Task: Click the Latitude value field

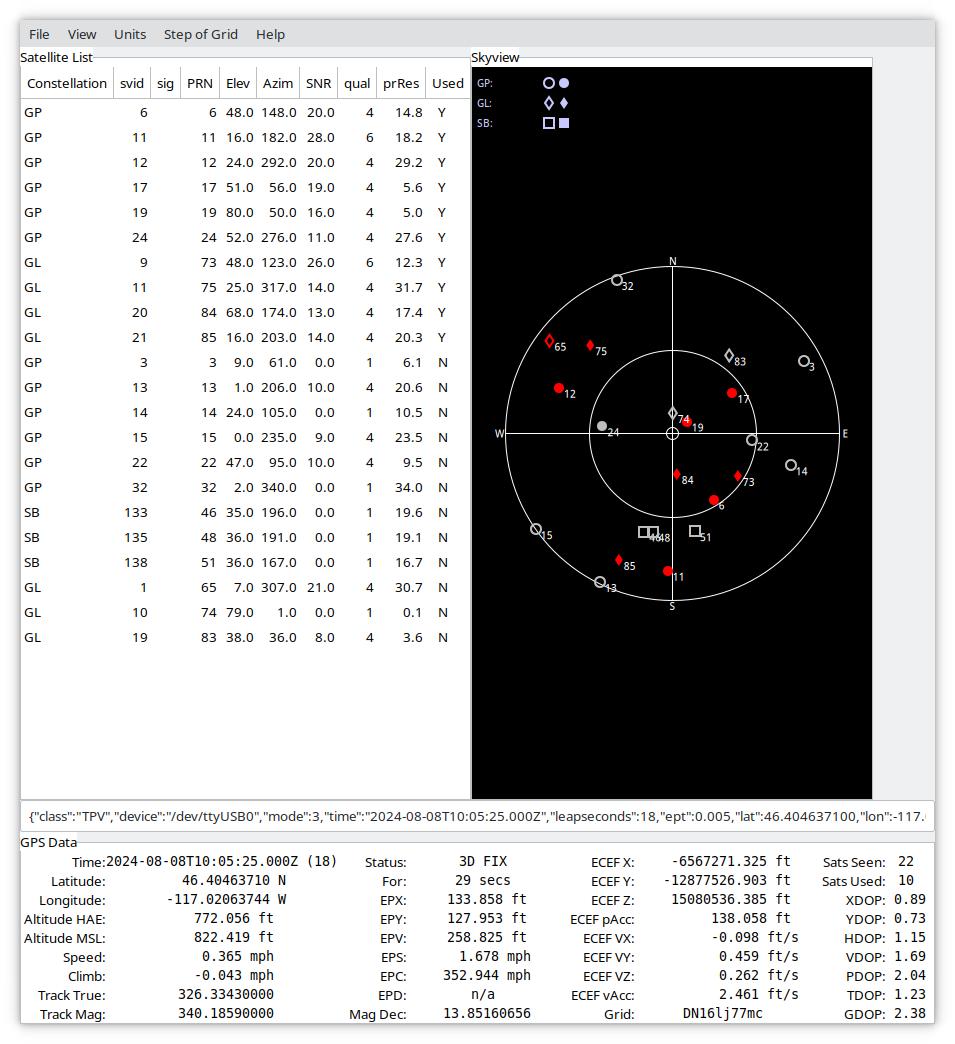Action: tap(232, 881)
